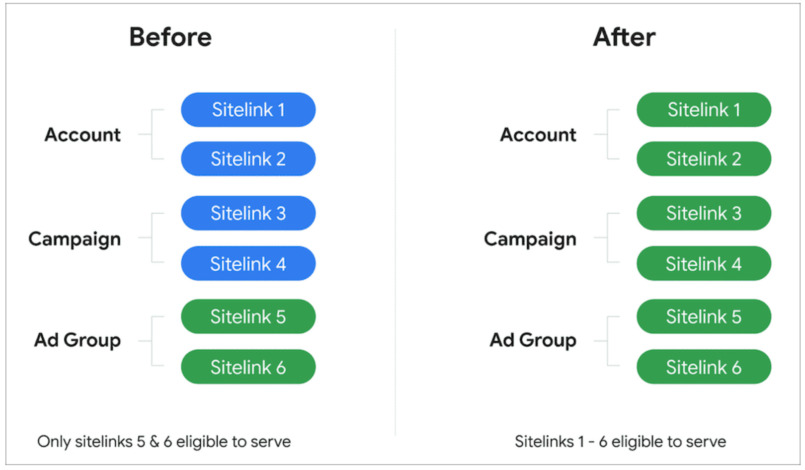Click green Sitelink 5 pill under After

click(x=704, y=317)
